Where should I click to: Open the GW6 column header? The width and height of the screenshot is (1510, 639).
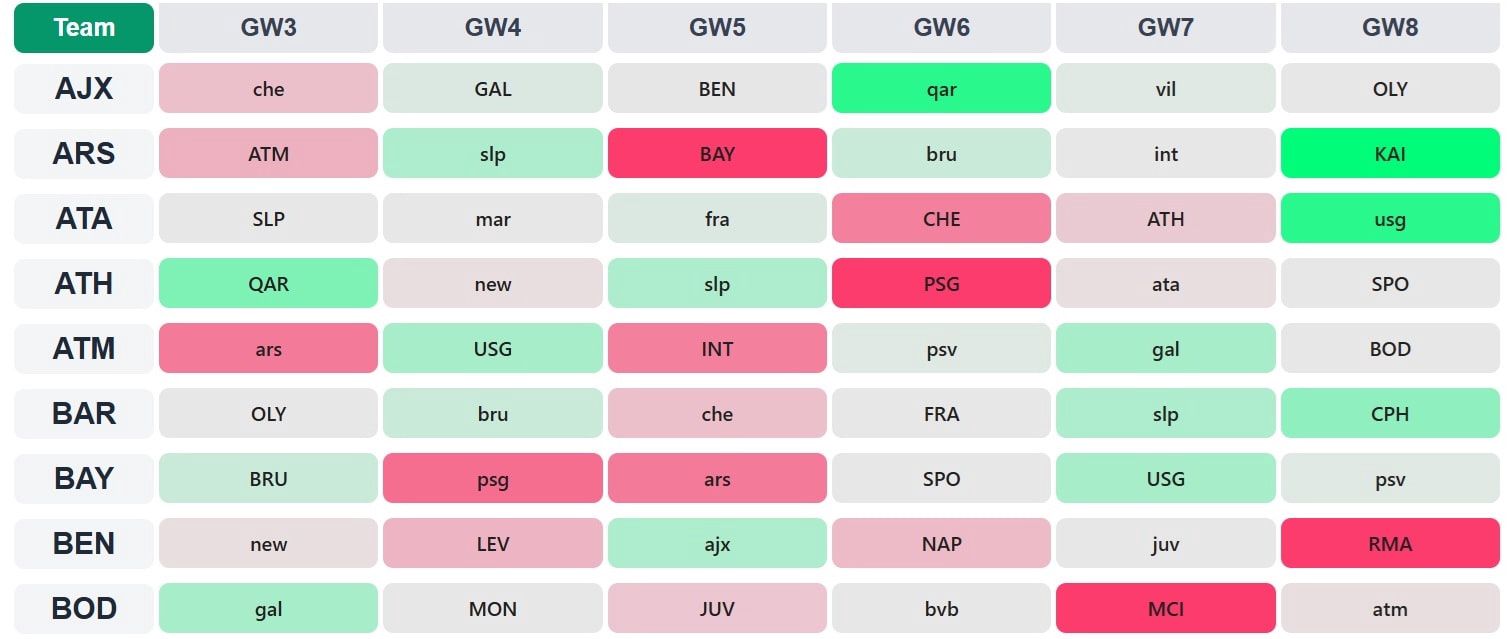pos(941,28)
